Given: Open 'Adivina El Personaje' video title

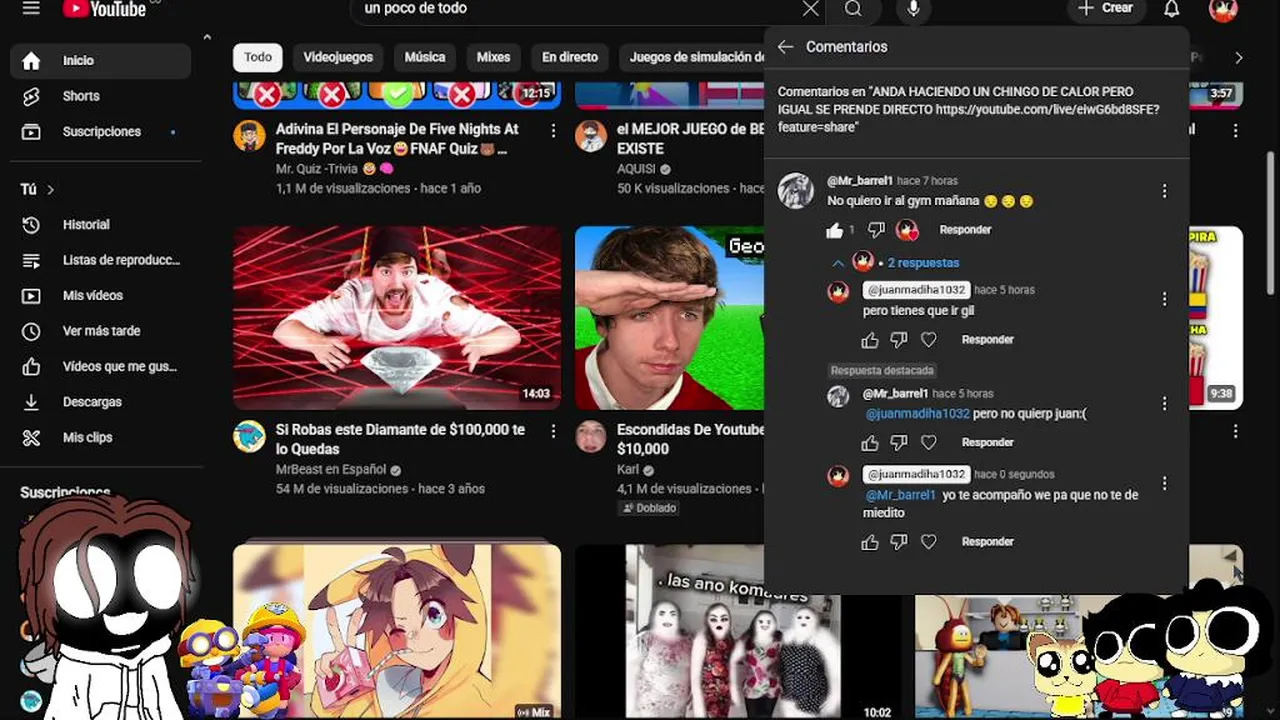Looking at the screenshot, I should click(398, 139).
